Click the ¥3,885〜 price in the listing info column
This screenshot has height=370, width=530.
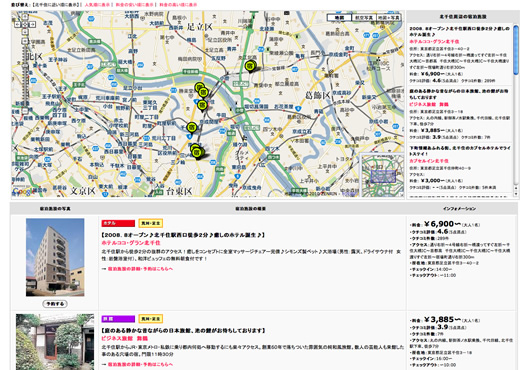tap(442, 320)
